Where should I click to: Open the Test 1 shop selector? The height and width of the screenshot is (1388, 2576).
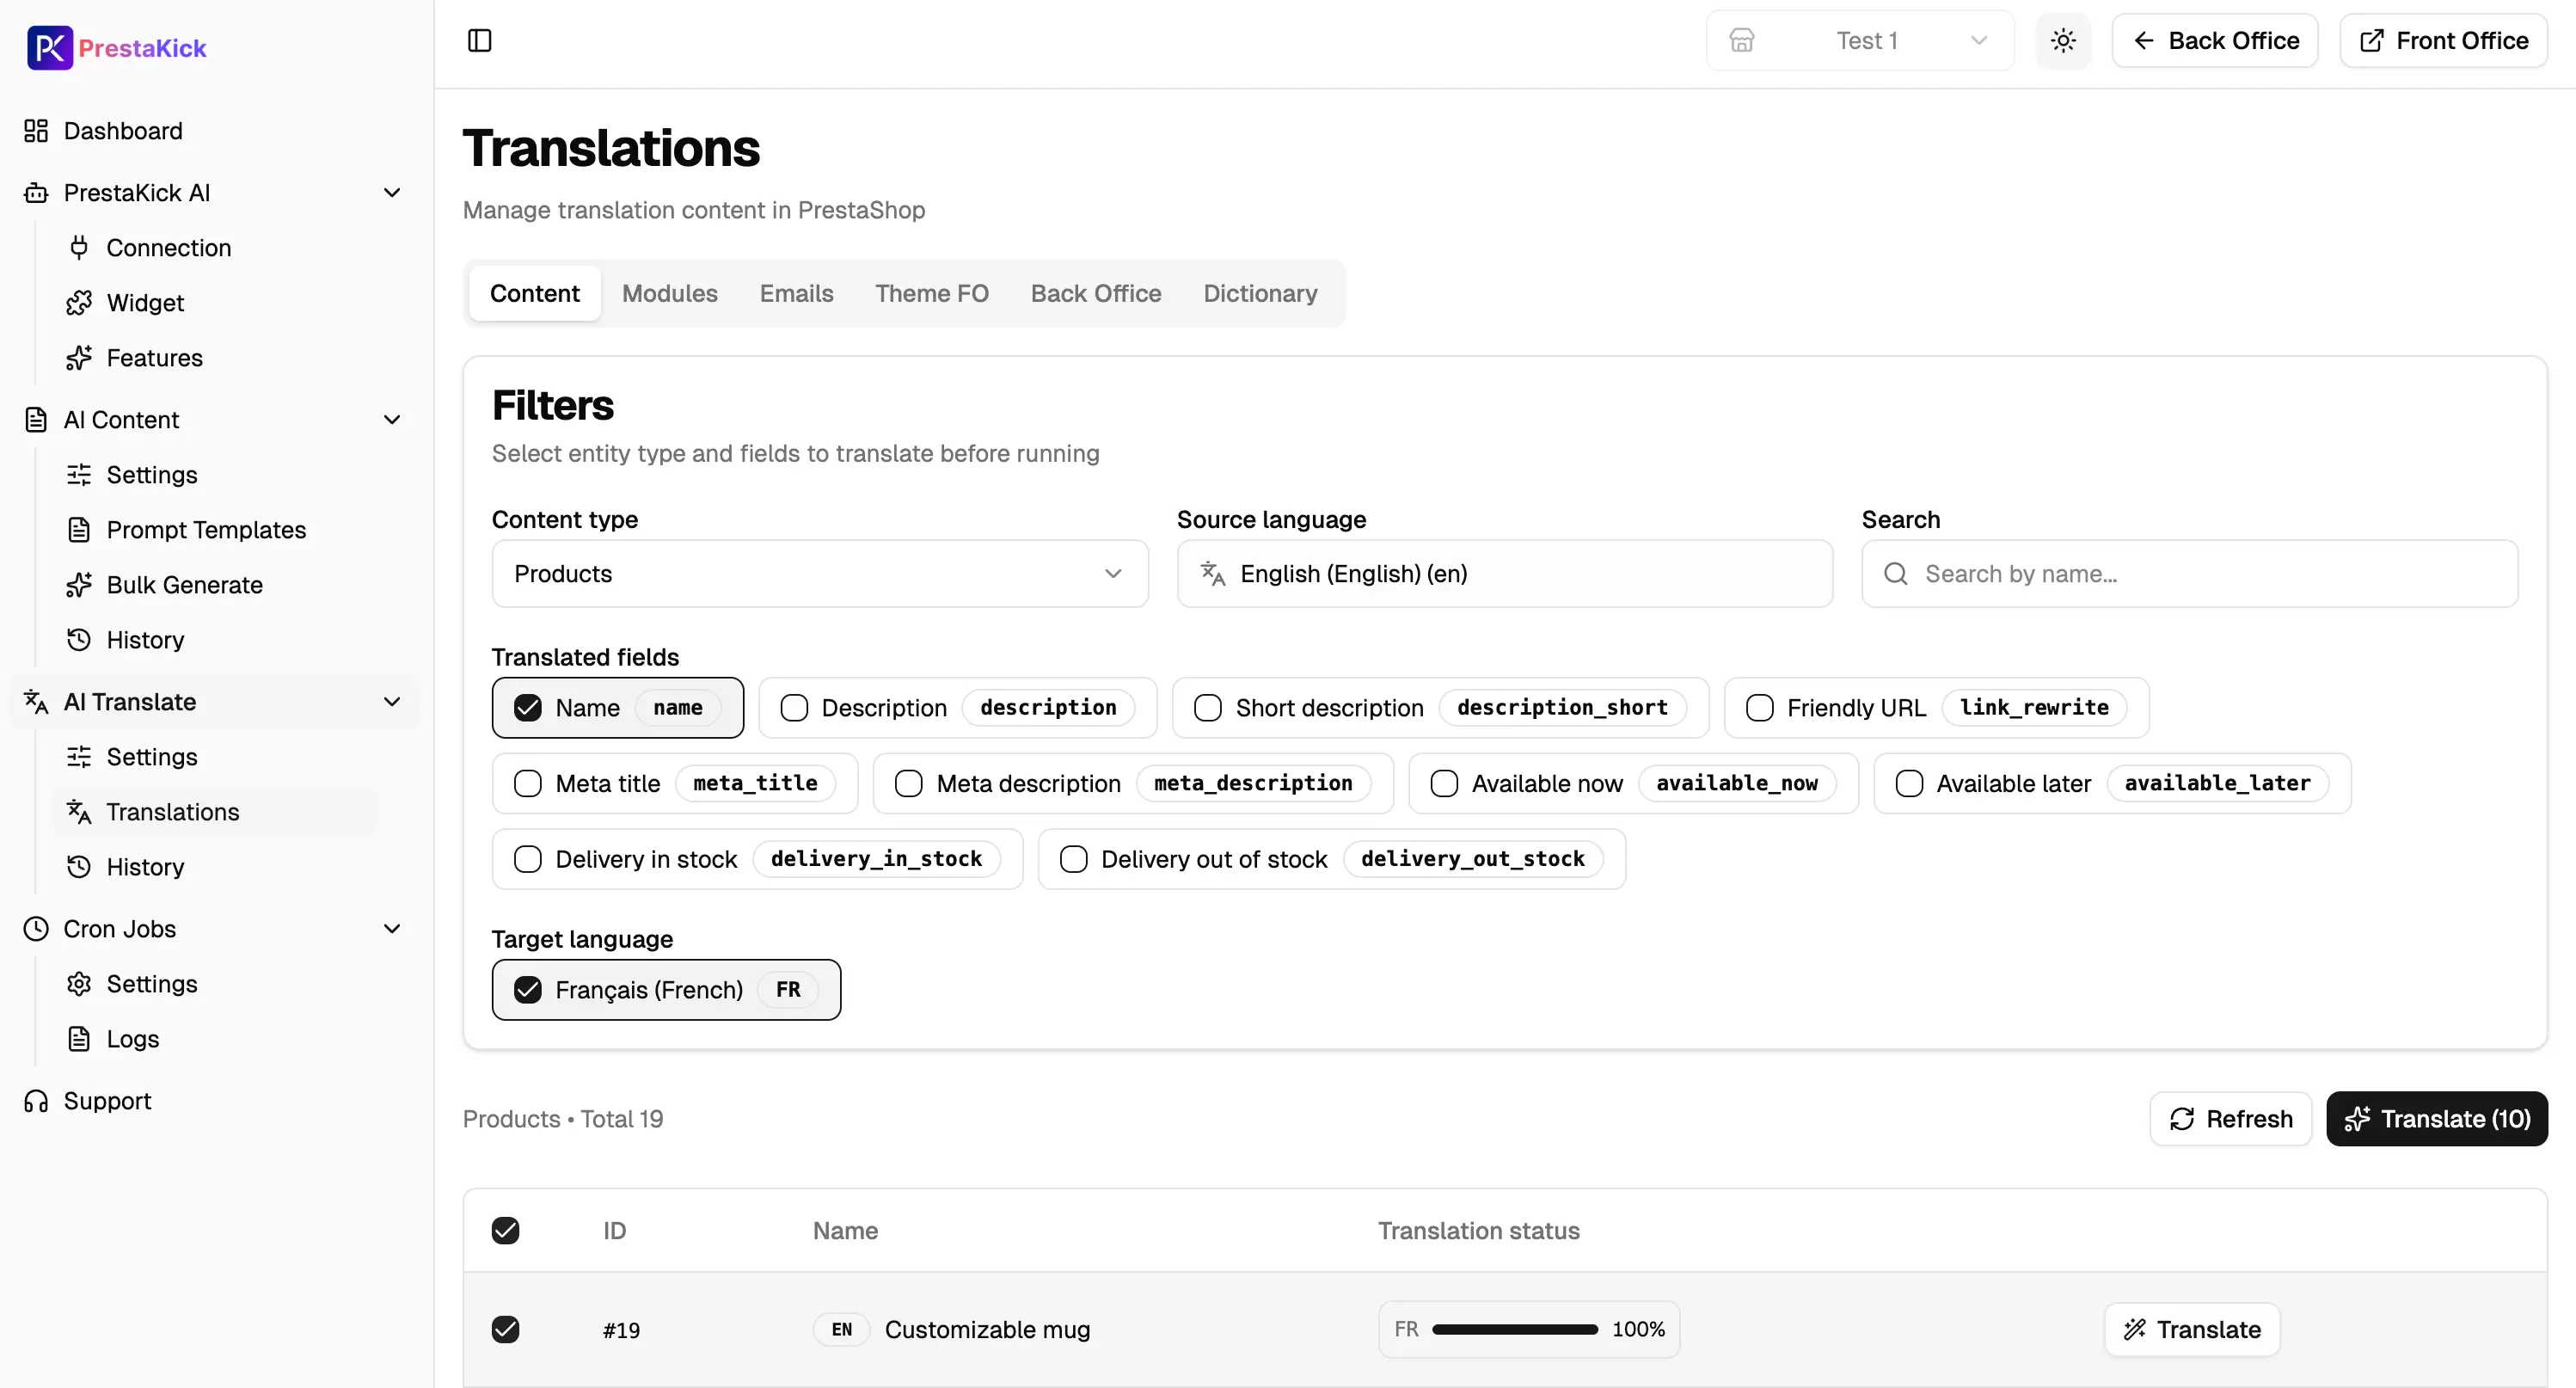[x=1860, y=41]
